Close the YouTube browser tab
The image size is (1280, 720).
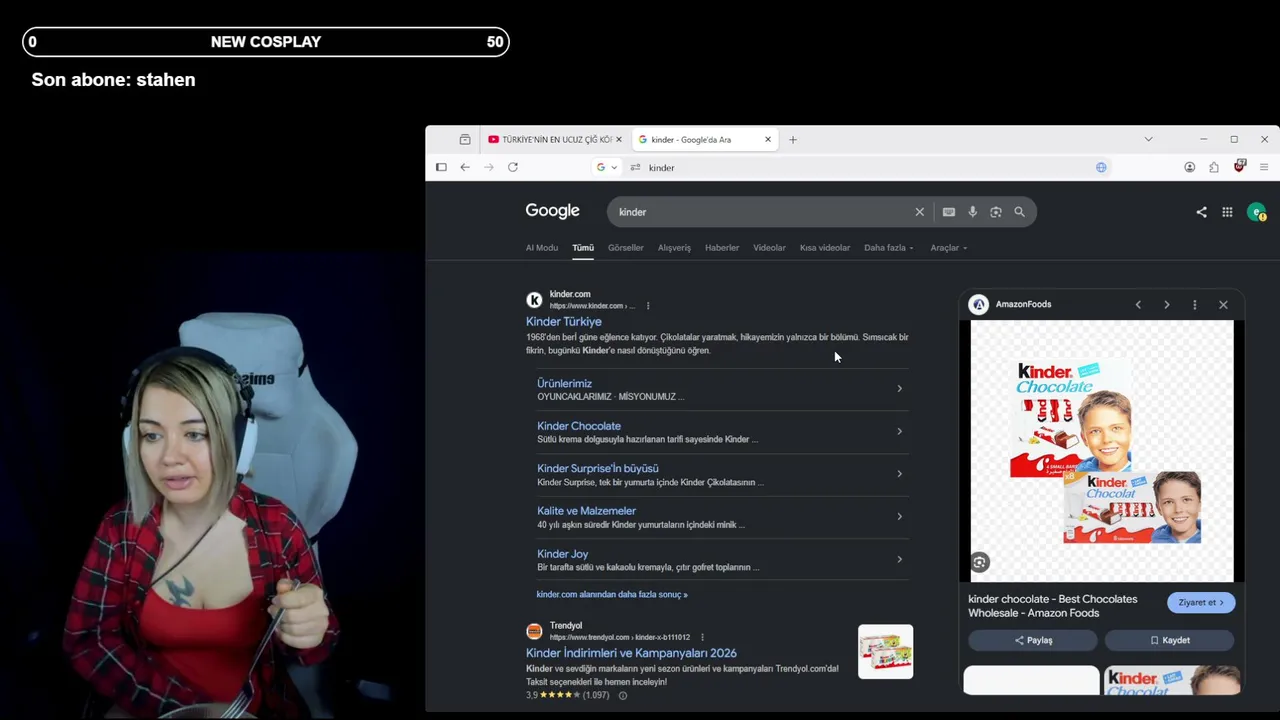(619, 140)
